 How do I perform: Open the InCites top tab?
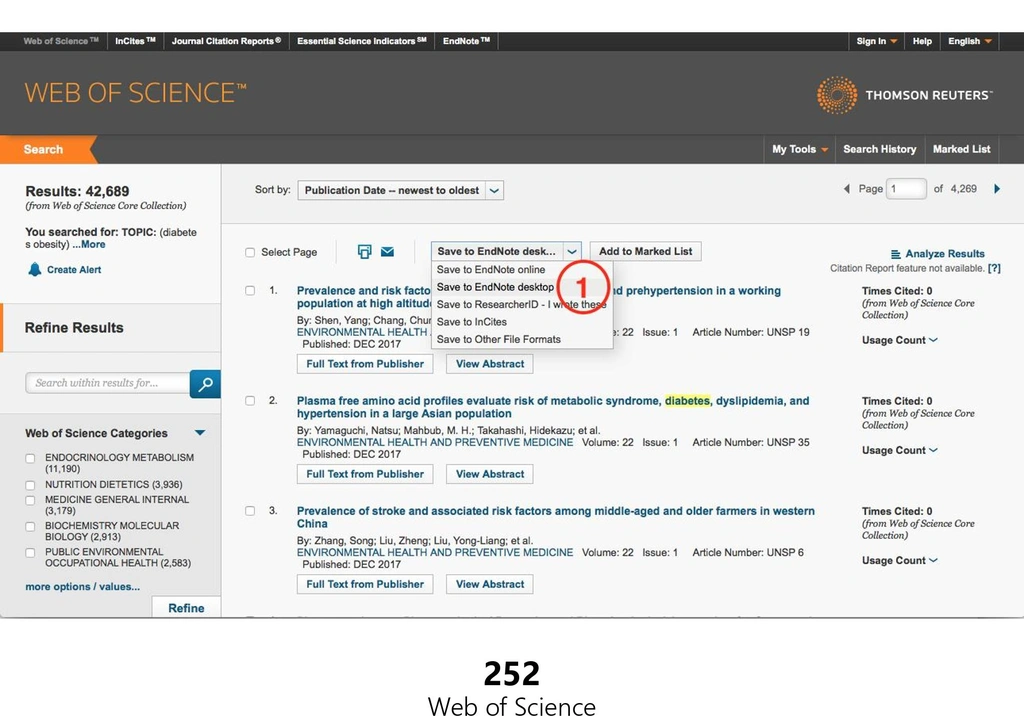pos(135,41)
